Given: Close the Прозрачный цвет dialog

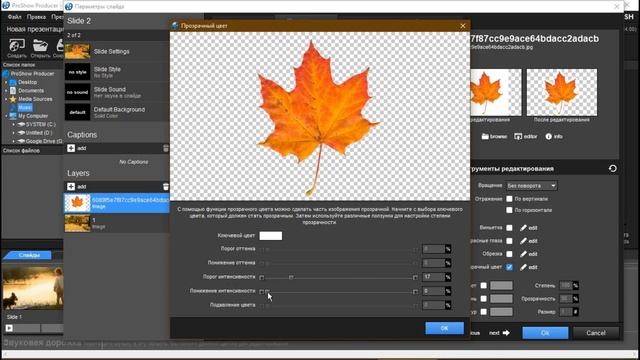Looking at the screenshot, I should click(463, 26).
